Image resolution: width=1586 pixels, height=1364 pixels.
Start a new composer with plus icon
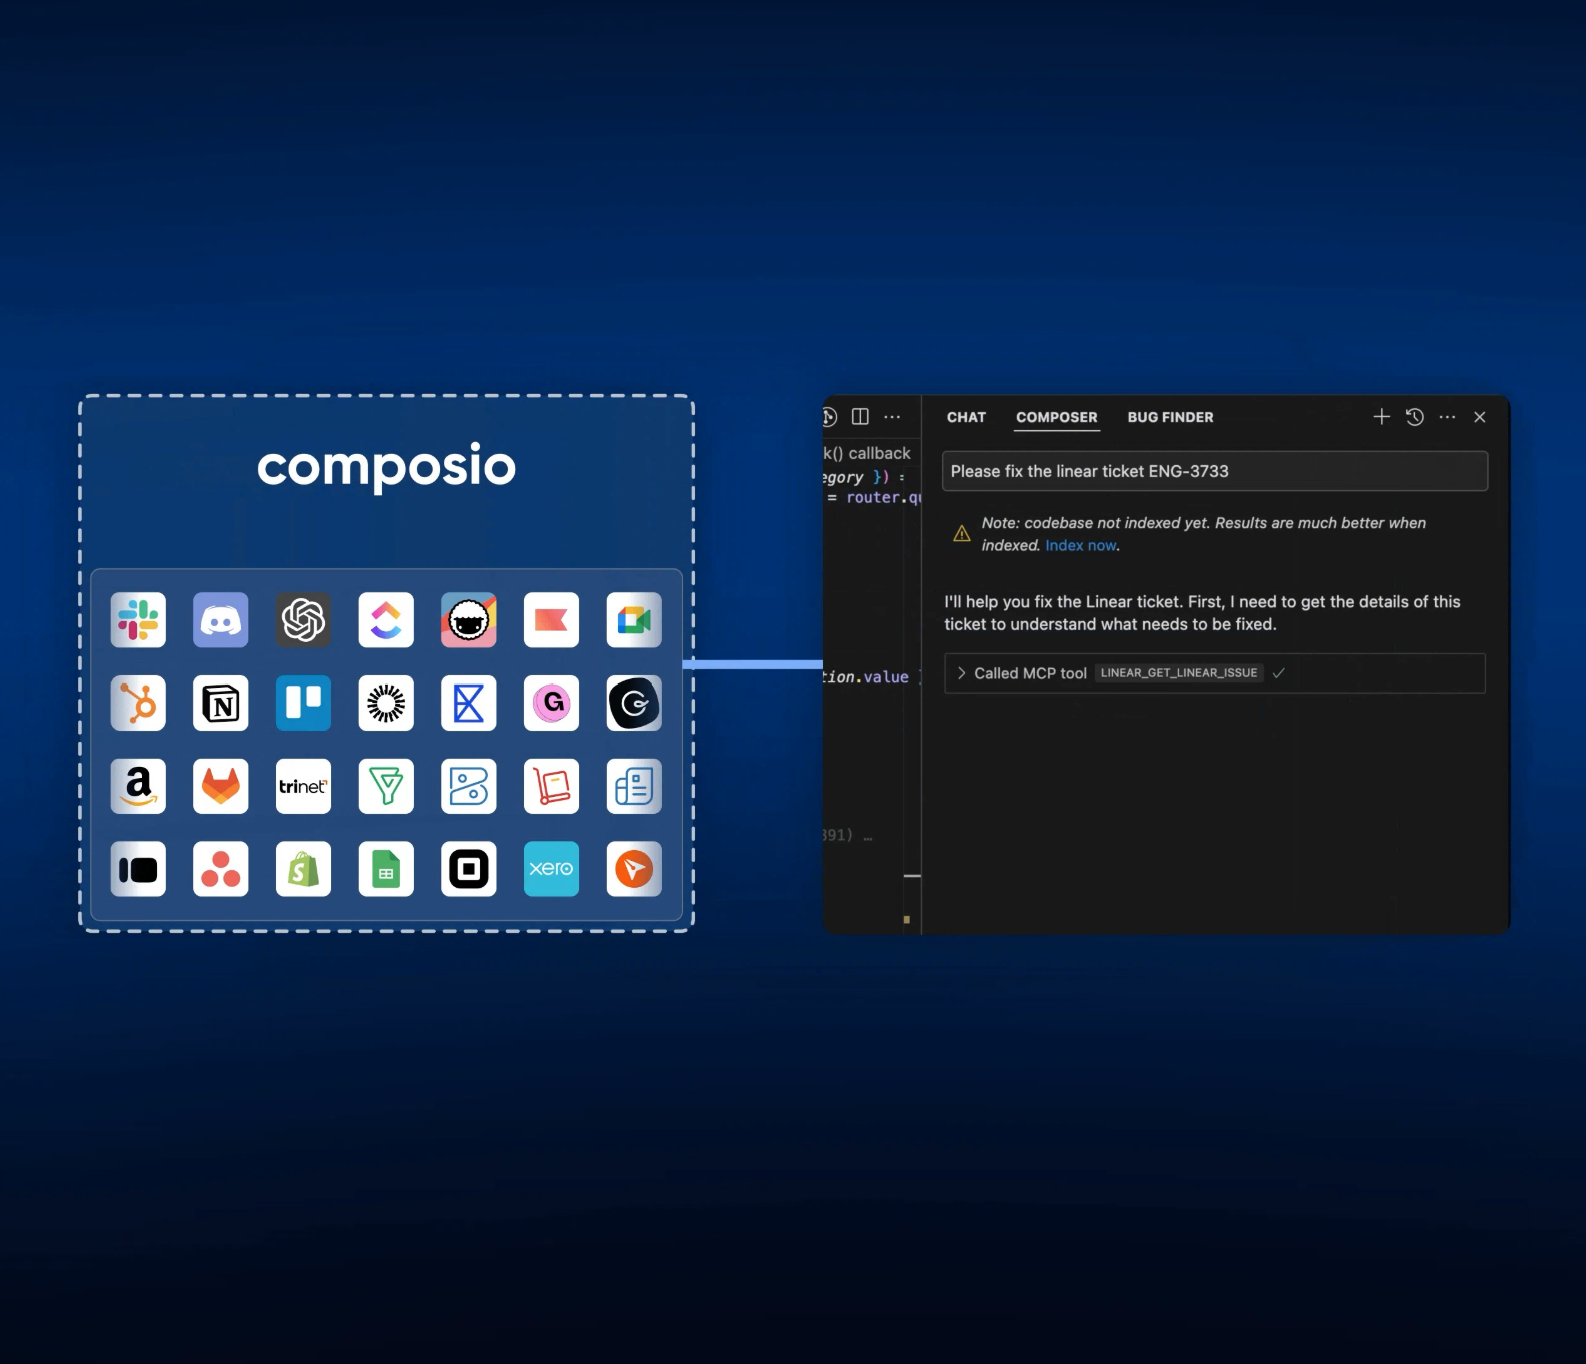click(1381, 417)
